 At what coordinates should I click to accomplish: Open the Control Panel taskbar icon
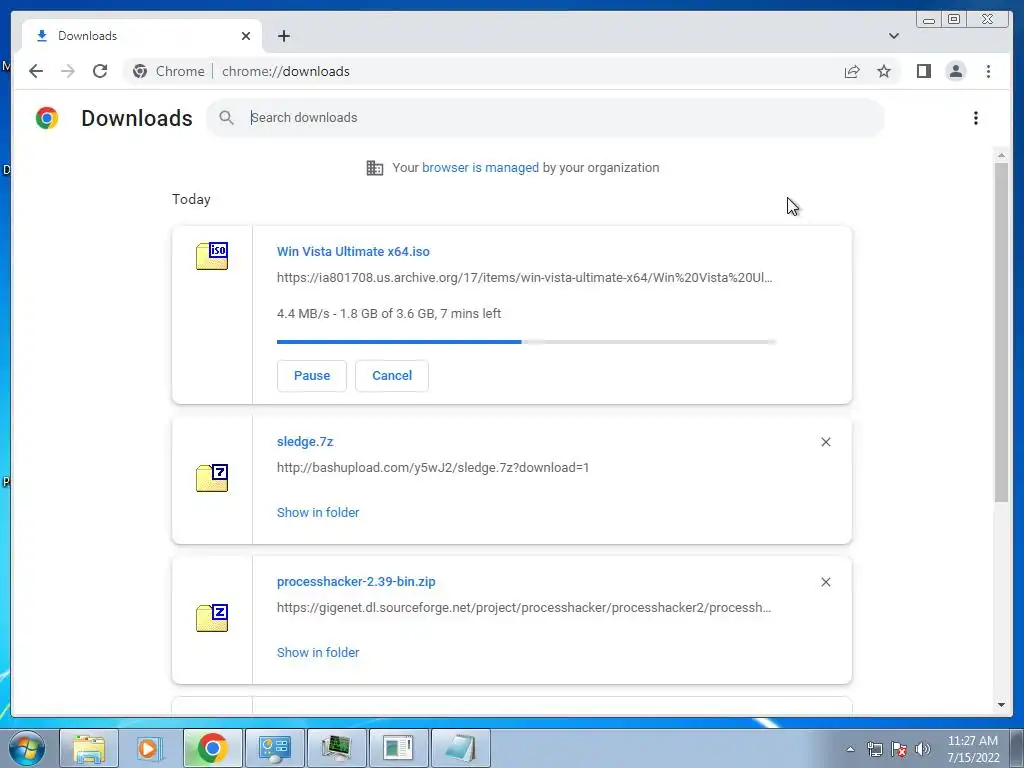click(274, 748)
